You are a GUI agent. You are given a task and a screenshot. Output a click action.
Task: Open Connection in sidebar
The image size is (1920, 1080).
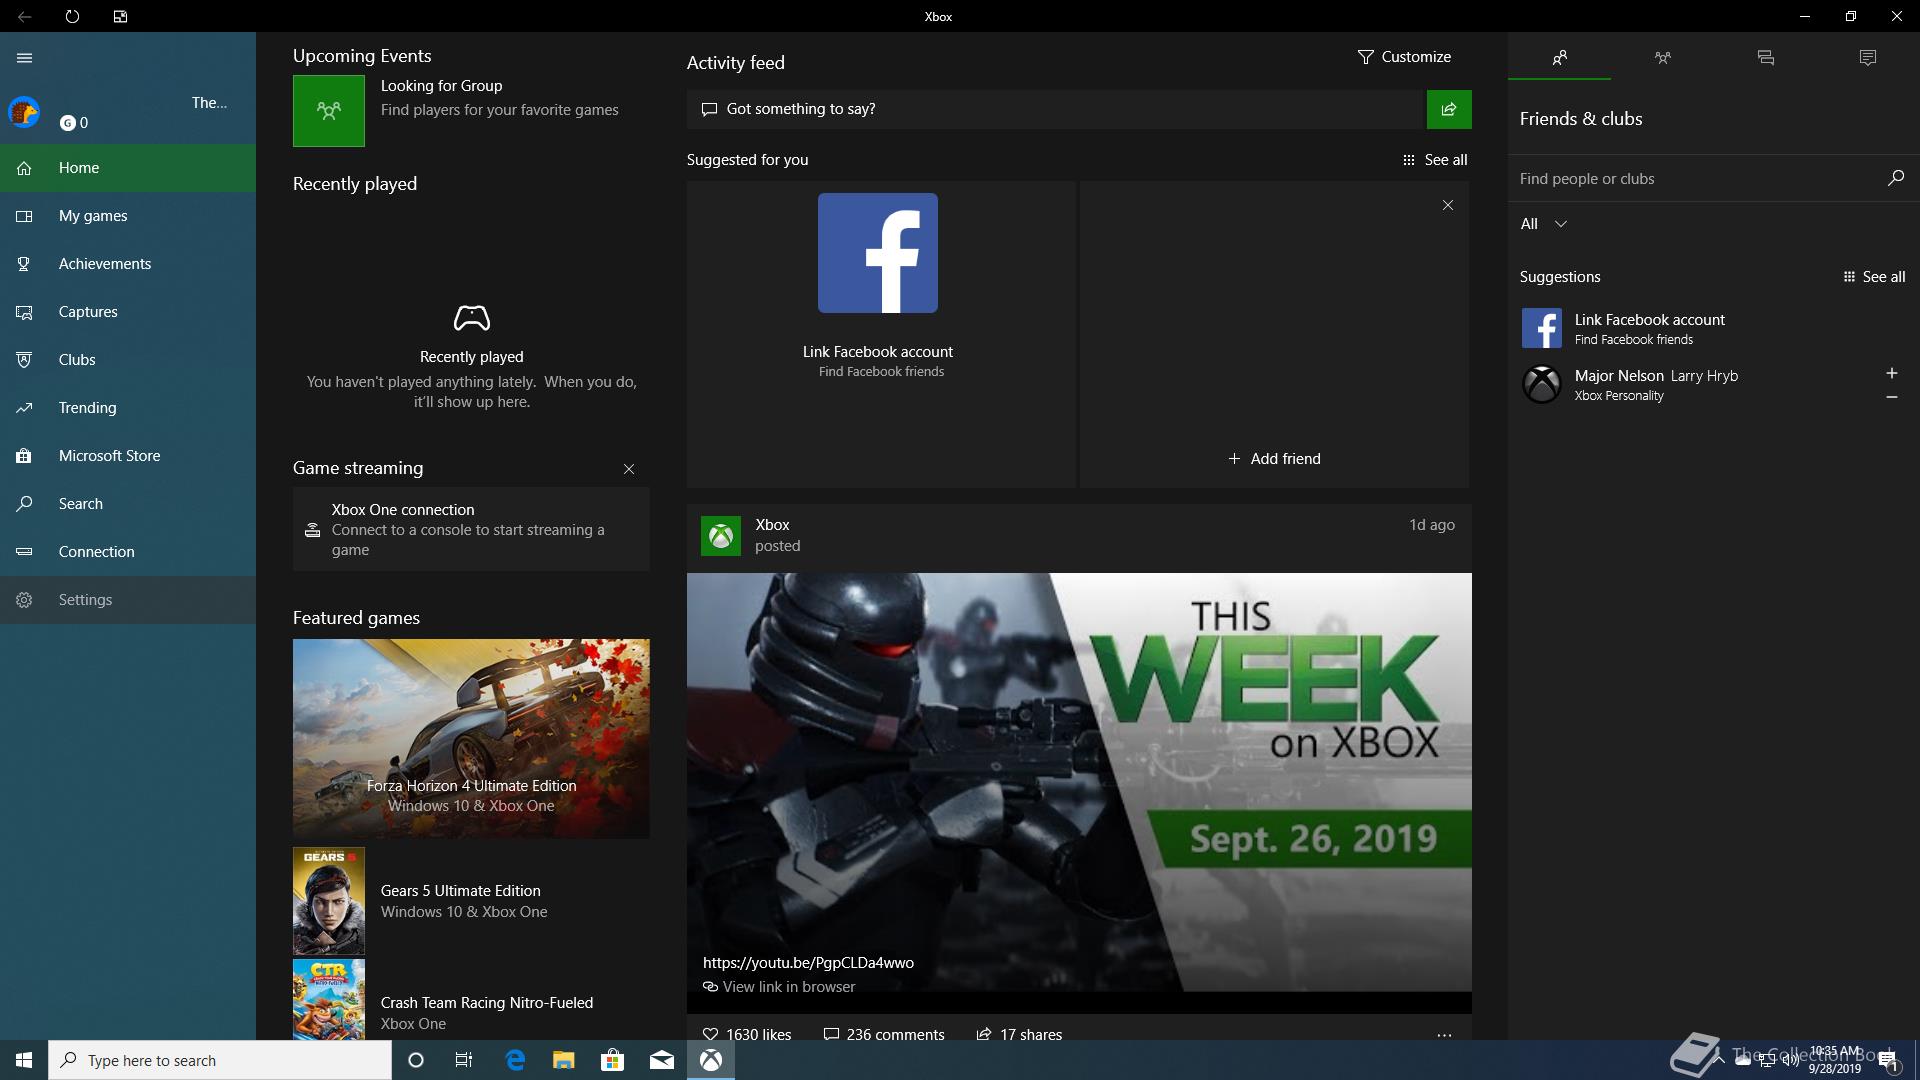click(x=128, y=552)
